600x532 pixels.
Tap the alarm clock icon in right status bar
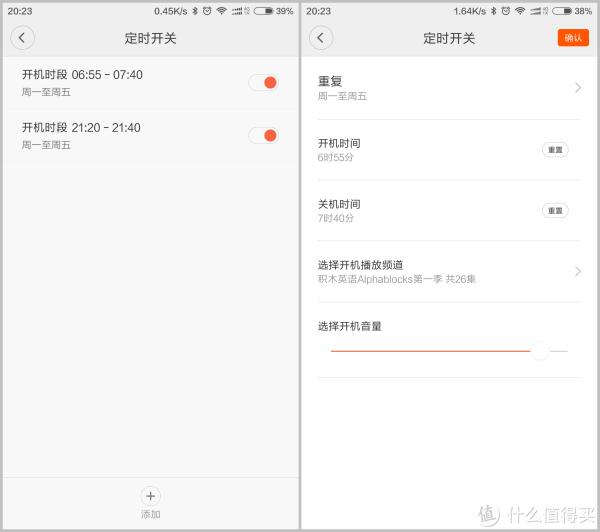(x=505, y=11)
